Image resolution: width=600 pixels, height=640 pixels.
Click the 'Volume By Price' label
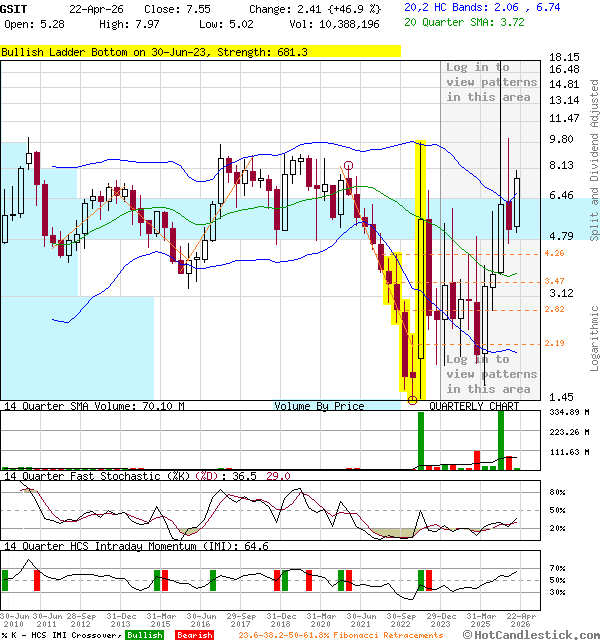(x=319, y=406)
